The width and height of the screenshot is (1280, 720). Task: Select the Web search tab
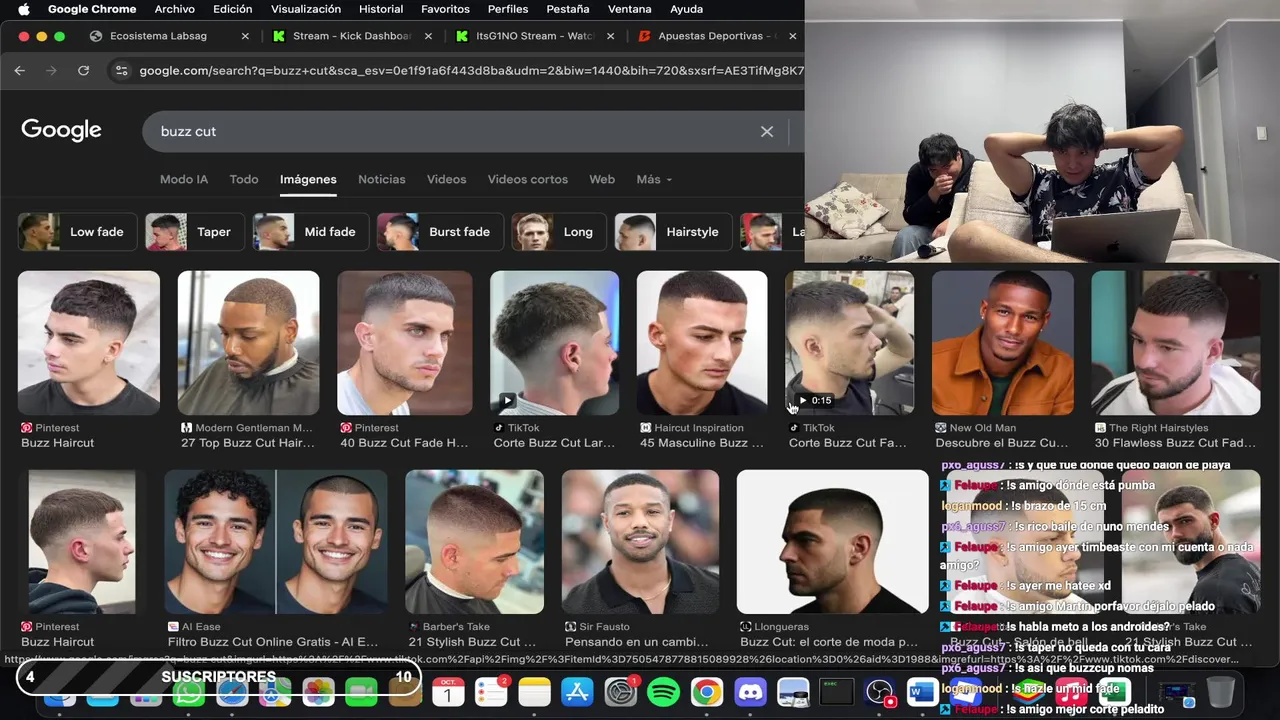tap(602, 179)
